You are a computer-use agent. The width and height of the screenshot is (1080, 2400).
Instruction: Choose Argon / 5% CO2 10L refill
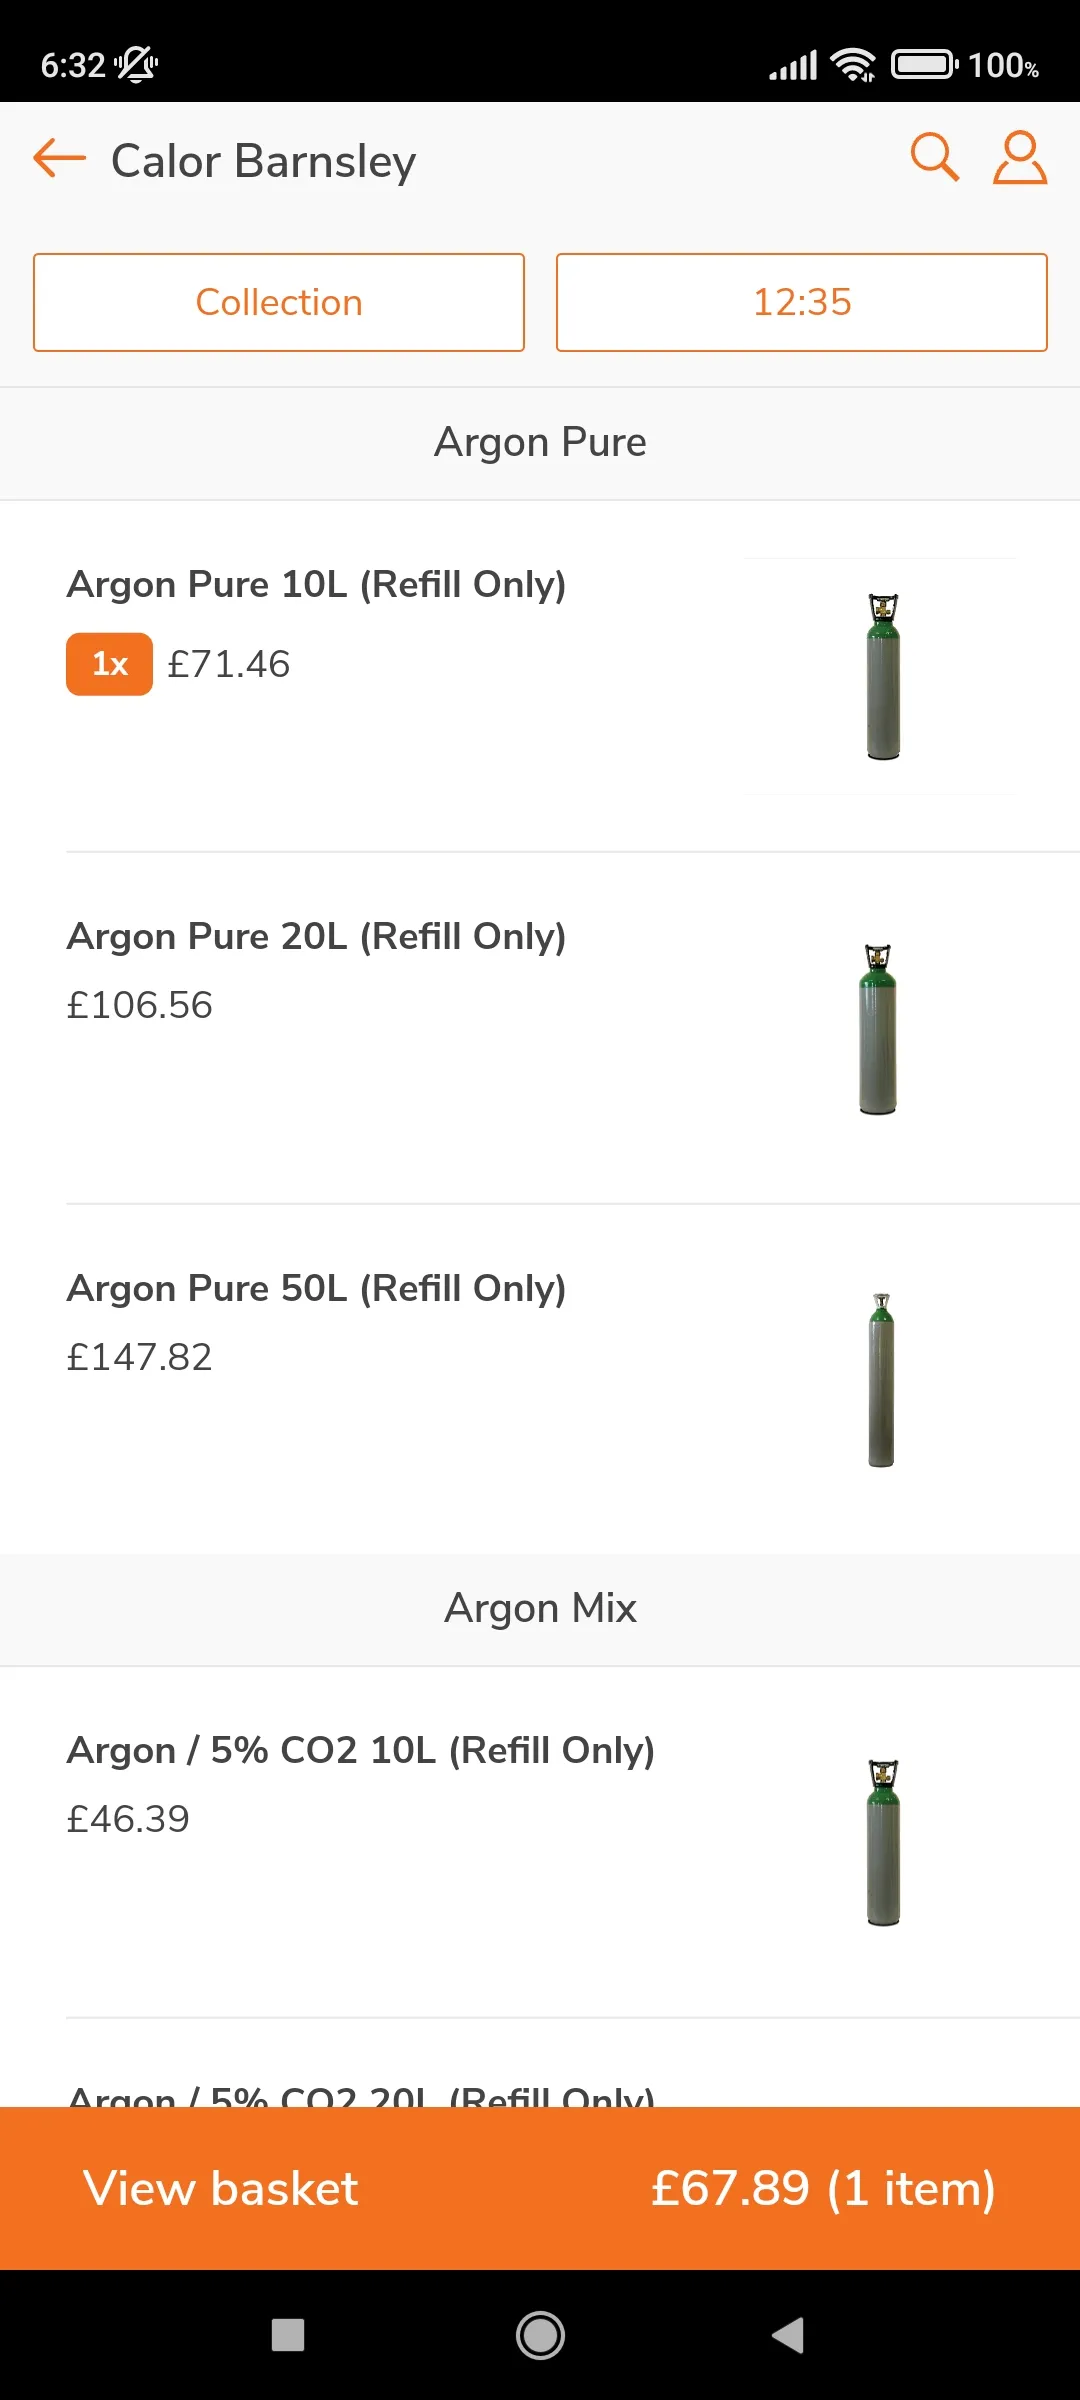[x=360, y=1750]
